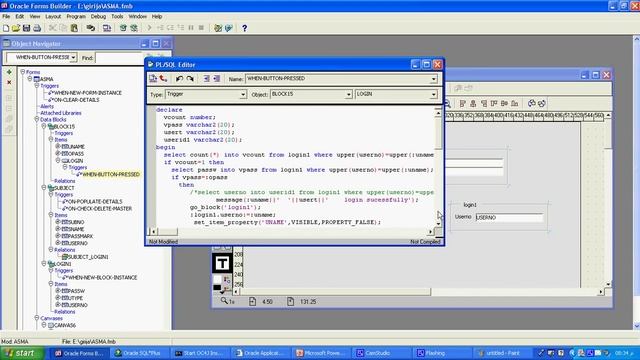Image resolution: width=640 pixels, height=360 pixels.
Task: Click the USERNO field in Layout Editor
Action: click(509, 218)
